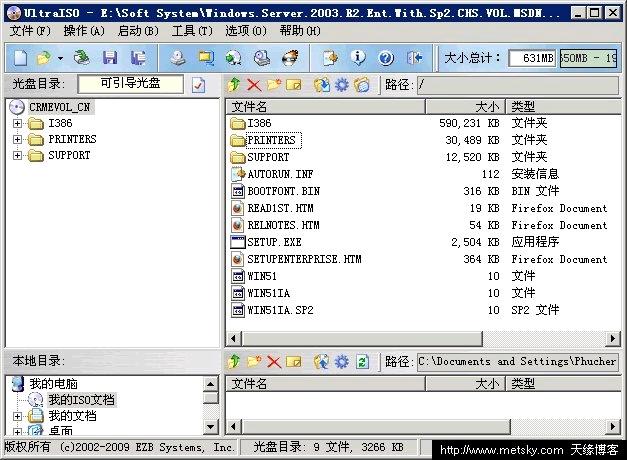Screen dimensions: 627x460
Task: Click add-to-image icon in local pane toolbar
Action: tap(322, 362)
